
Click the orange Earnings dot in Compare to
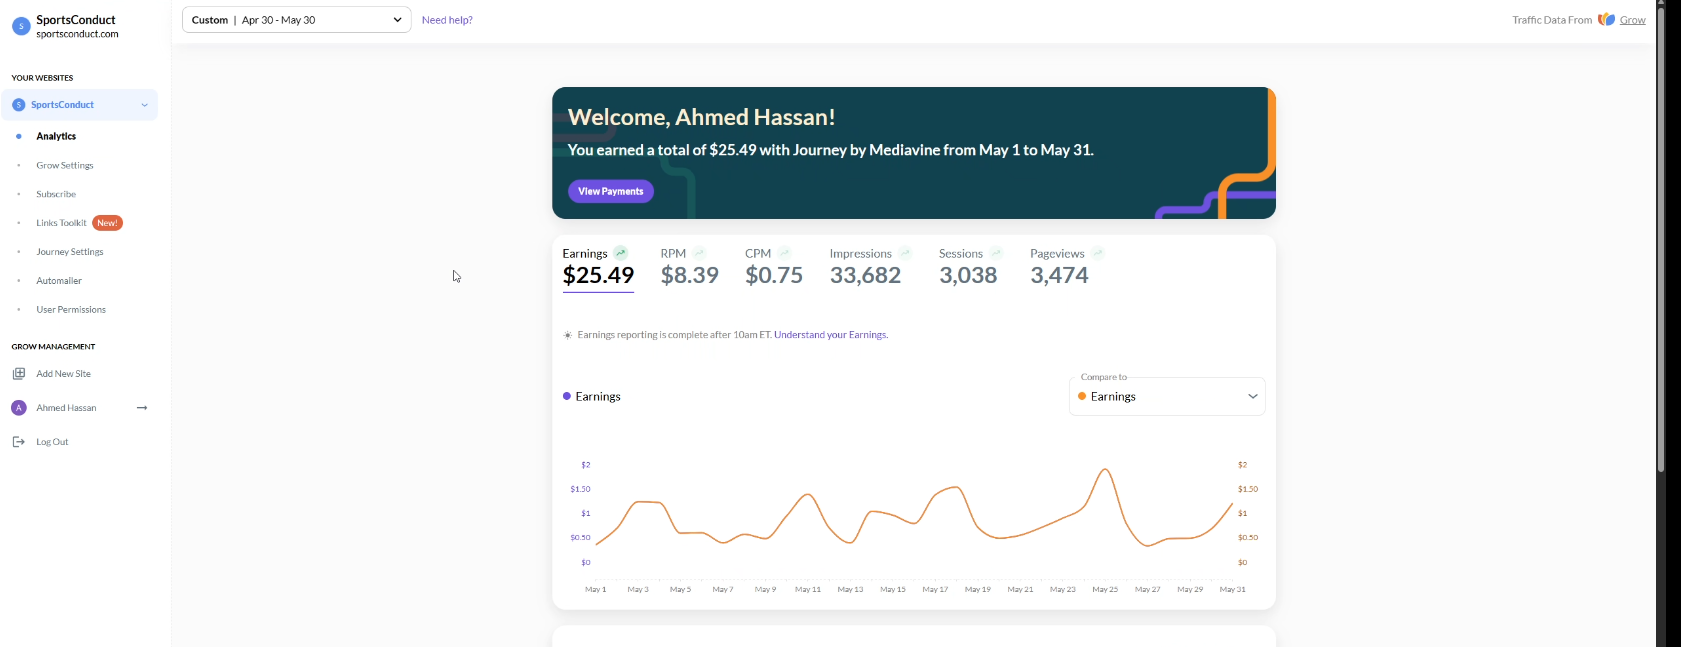(x=1082, y=396)
